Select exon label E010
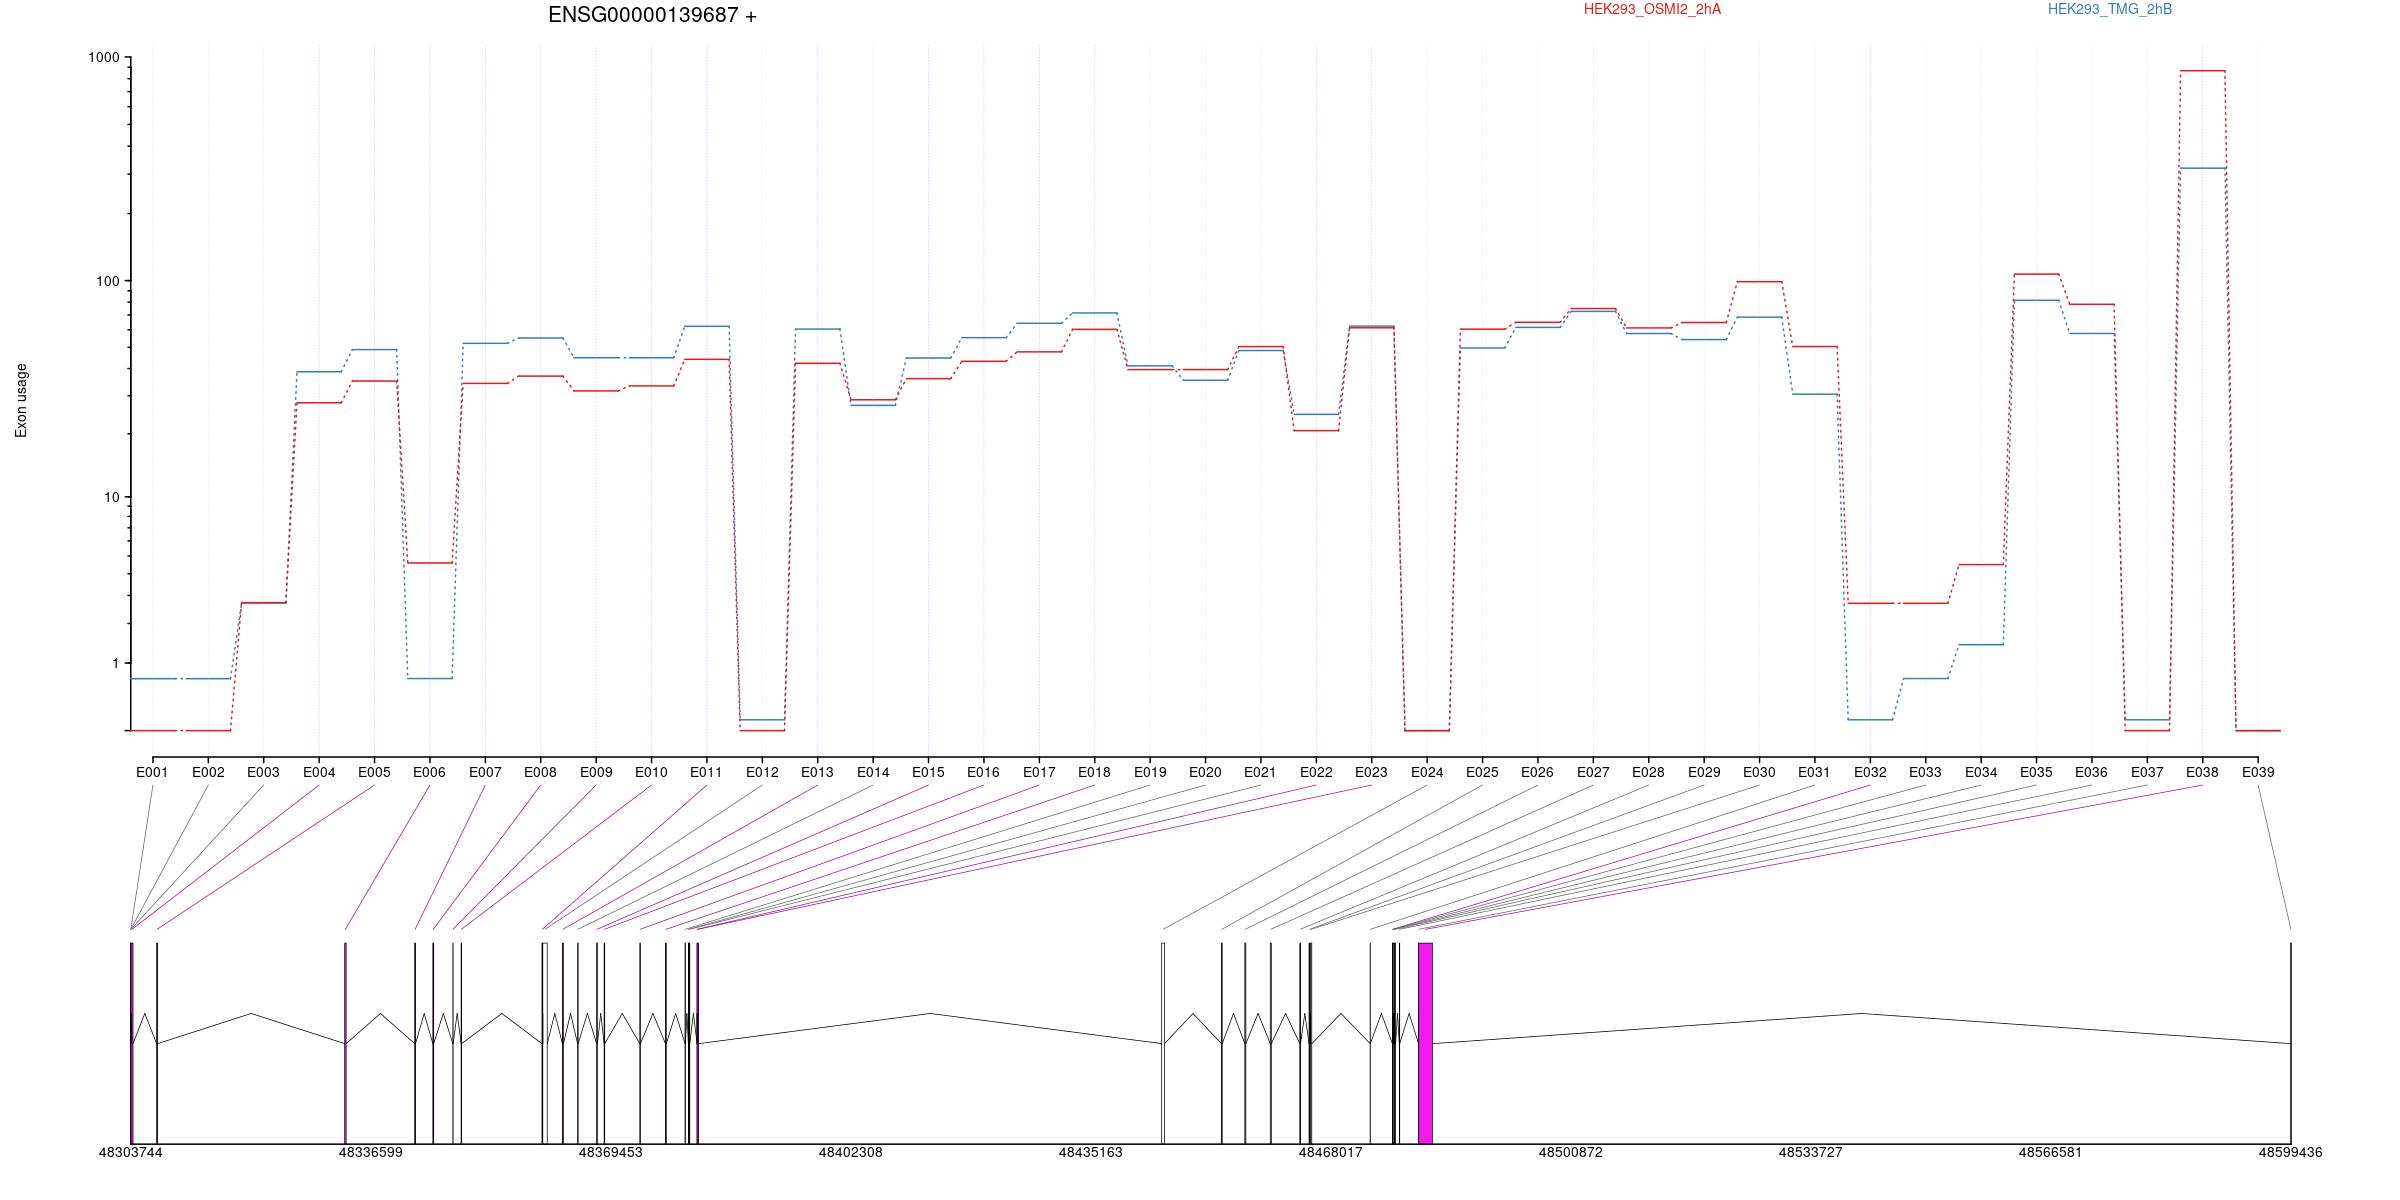The image size is (2400, 1200). point(651,772)
